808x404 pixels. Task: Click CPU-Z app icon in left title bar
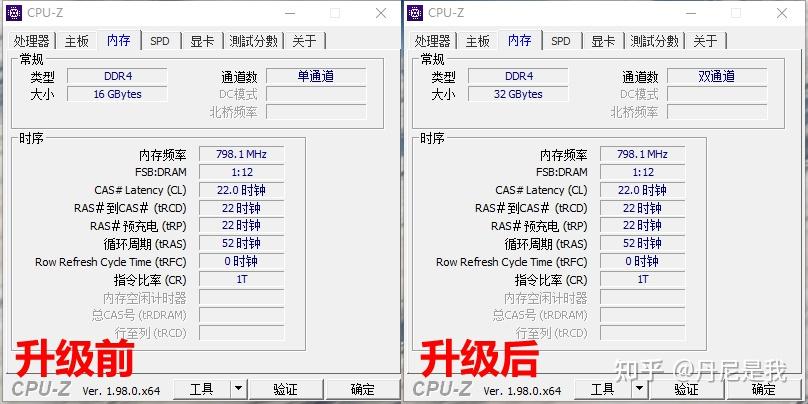14,13
